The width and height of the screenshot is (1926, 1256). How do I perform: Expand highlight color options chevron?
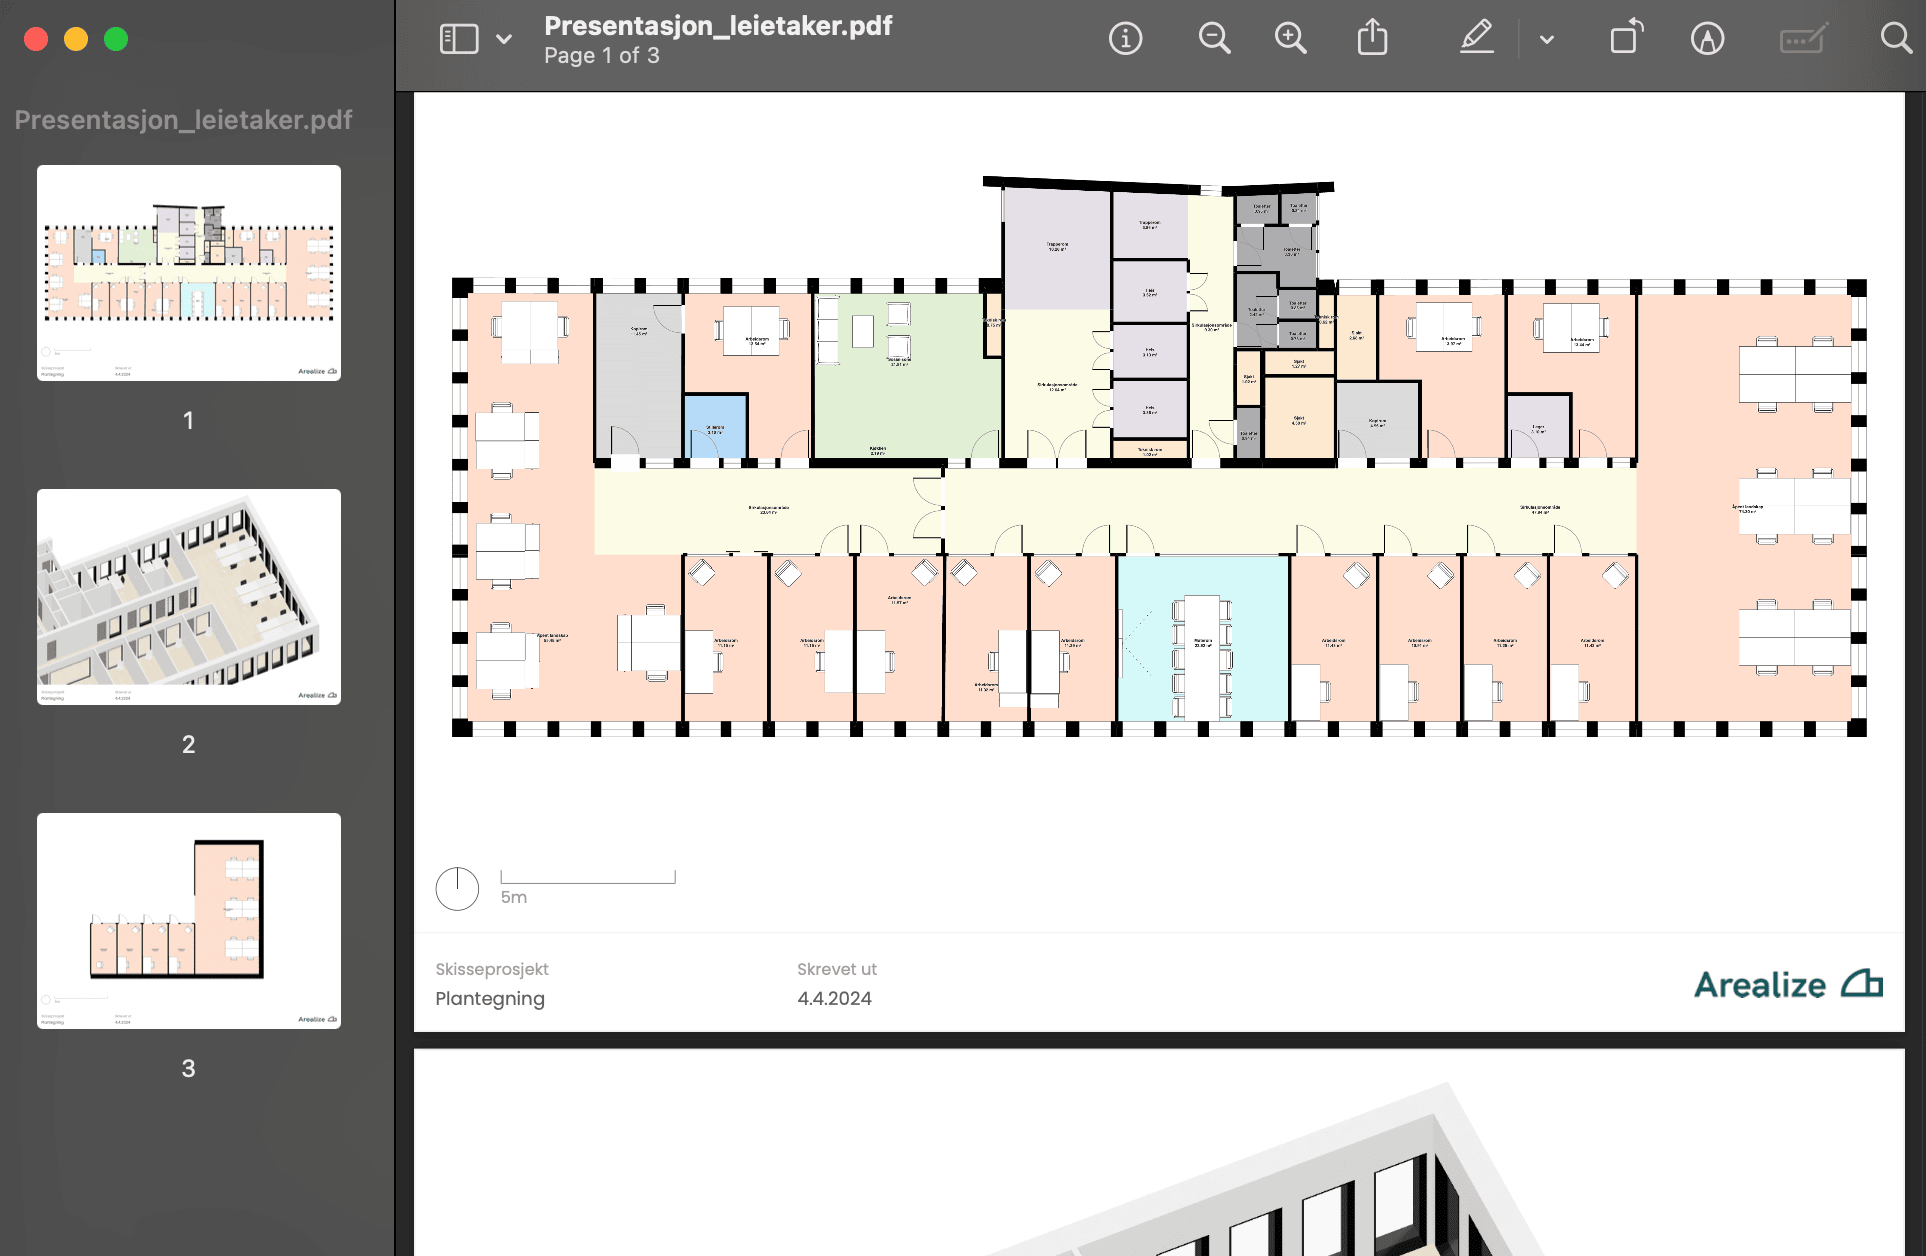[x=1546, y=39]
